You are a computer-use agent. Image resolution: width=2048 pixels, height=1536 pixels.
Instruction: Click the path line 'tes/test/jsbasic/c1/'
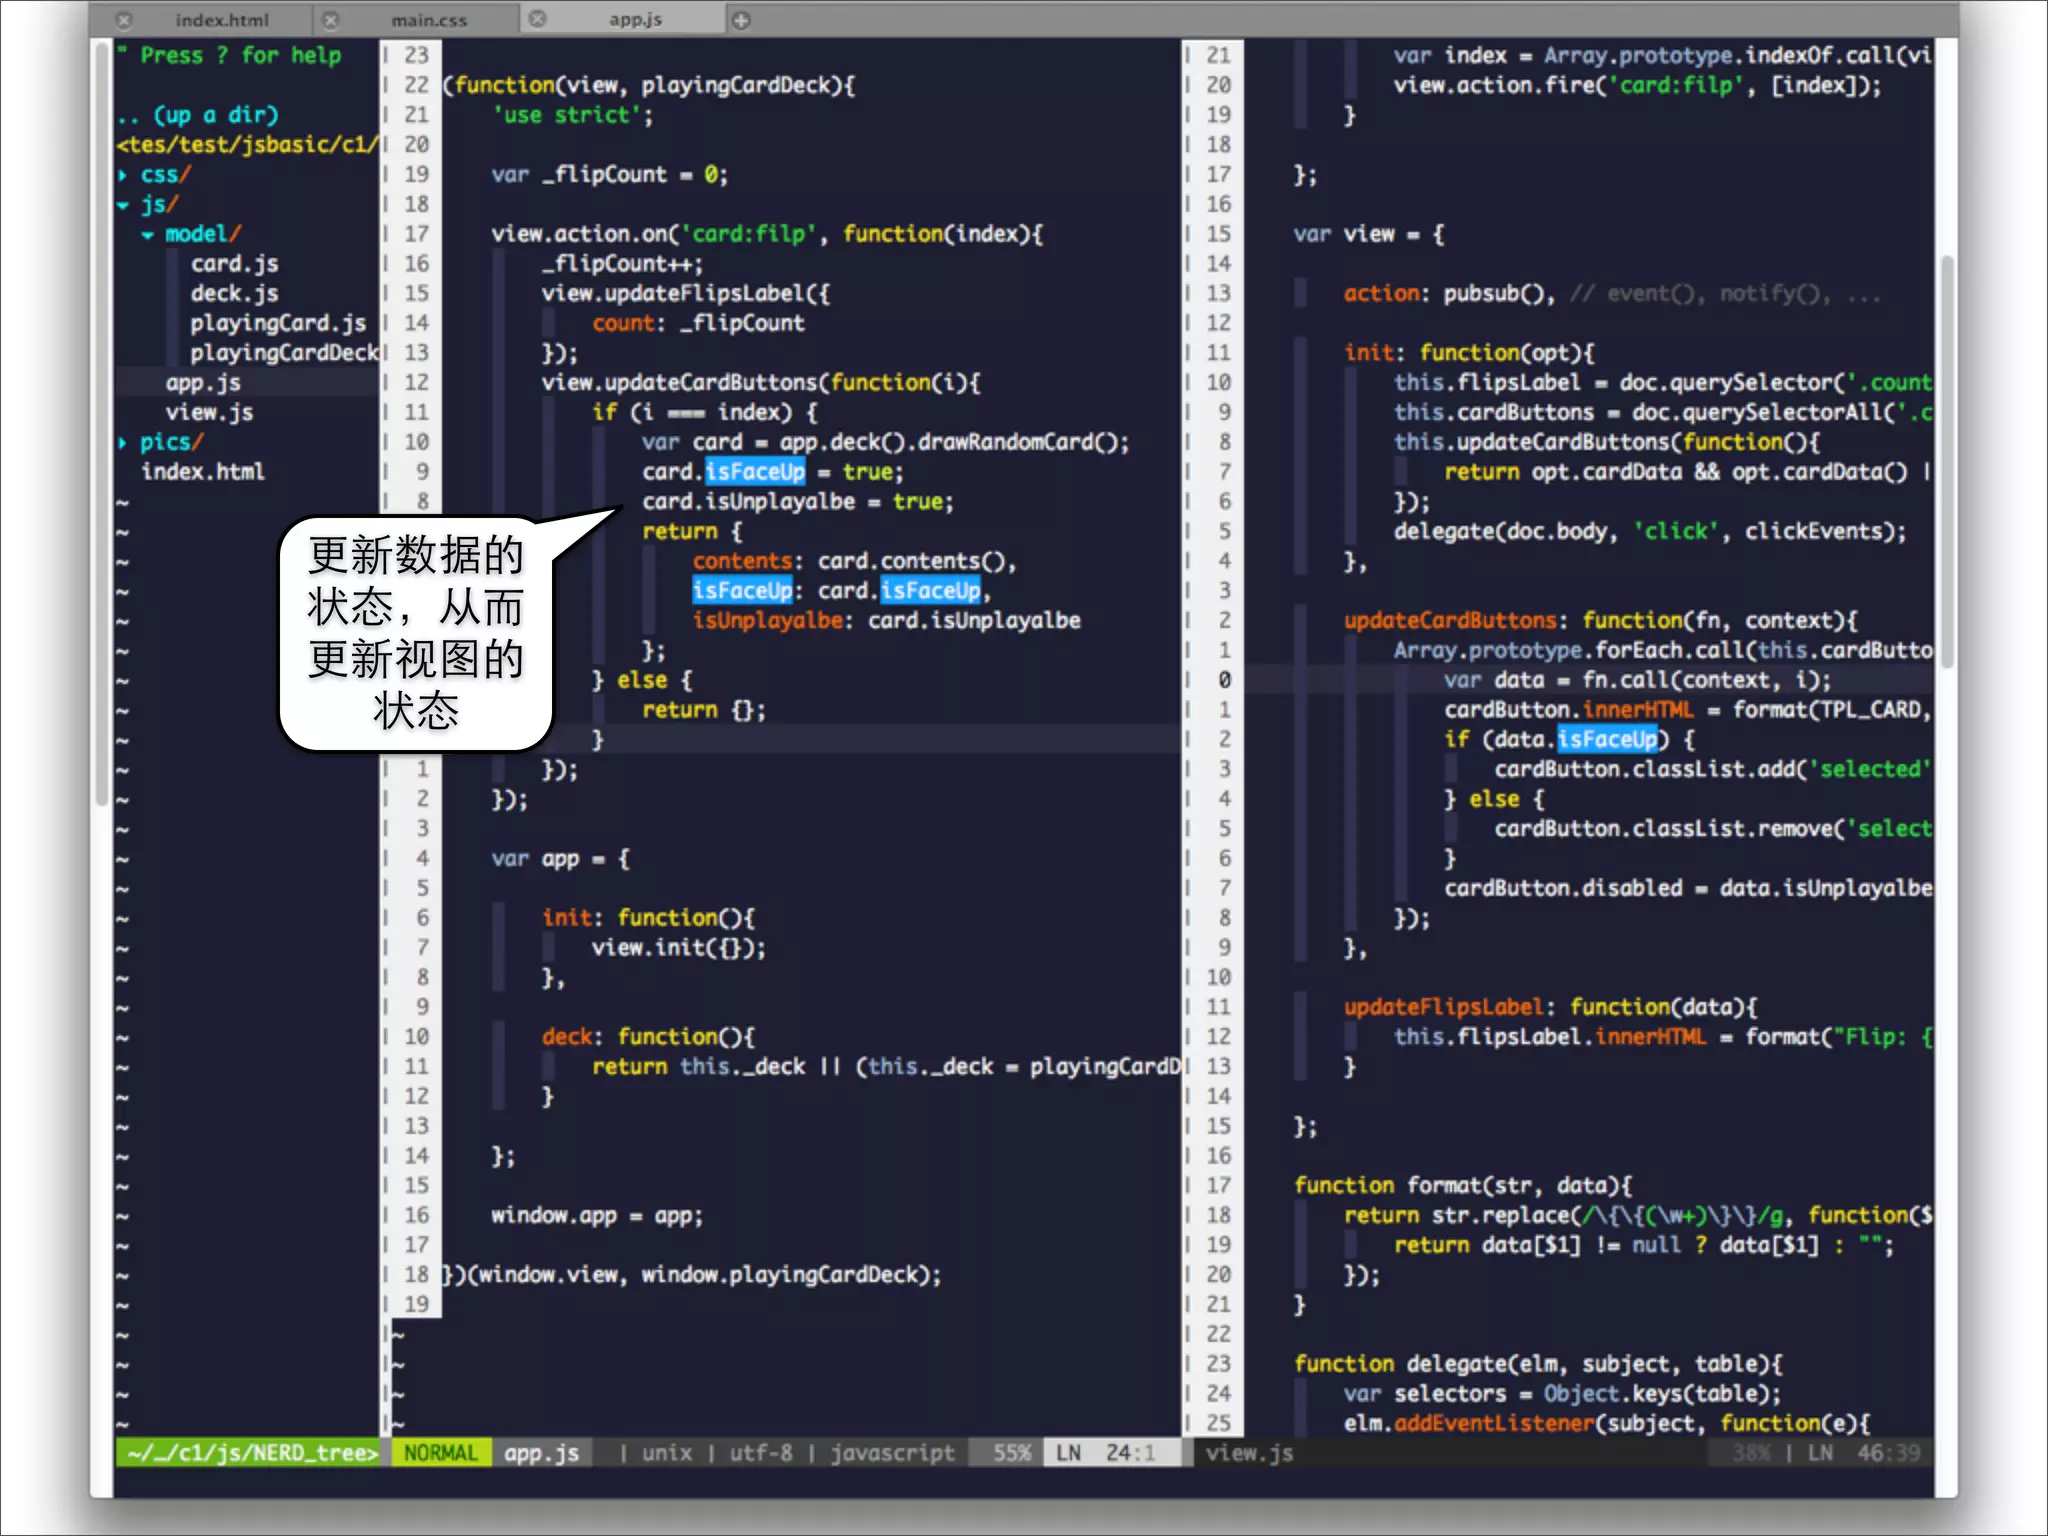coord(247,145)
